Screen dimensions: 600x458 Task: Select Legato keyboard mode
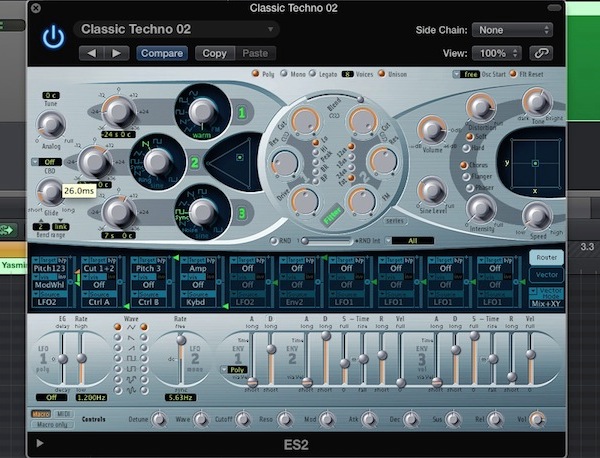tap(313, 73)
